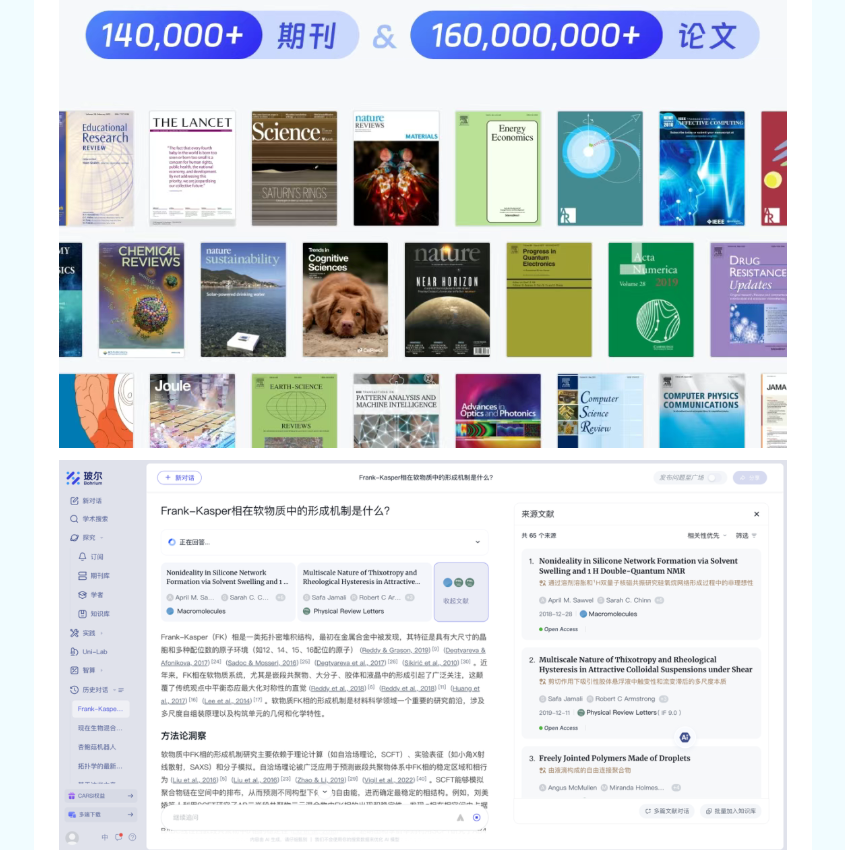Close the 来源文献 sources panel
Screen dimensions: 845x850
pyautogui.click(x=756, y=514)
